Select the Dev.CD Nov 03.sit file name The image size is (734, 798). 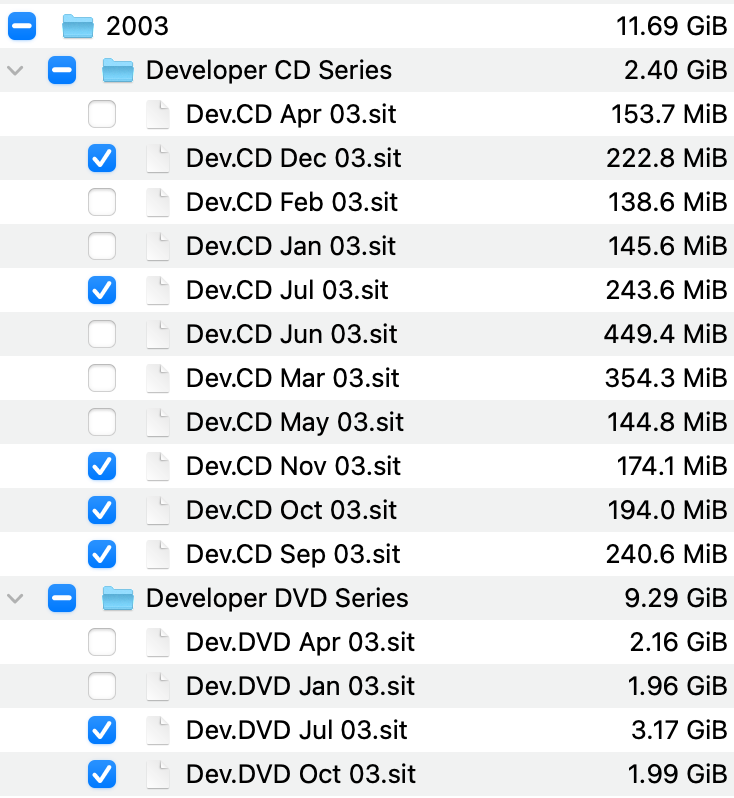click(x=293, y=466)
